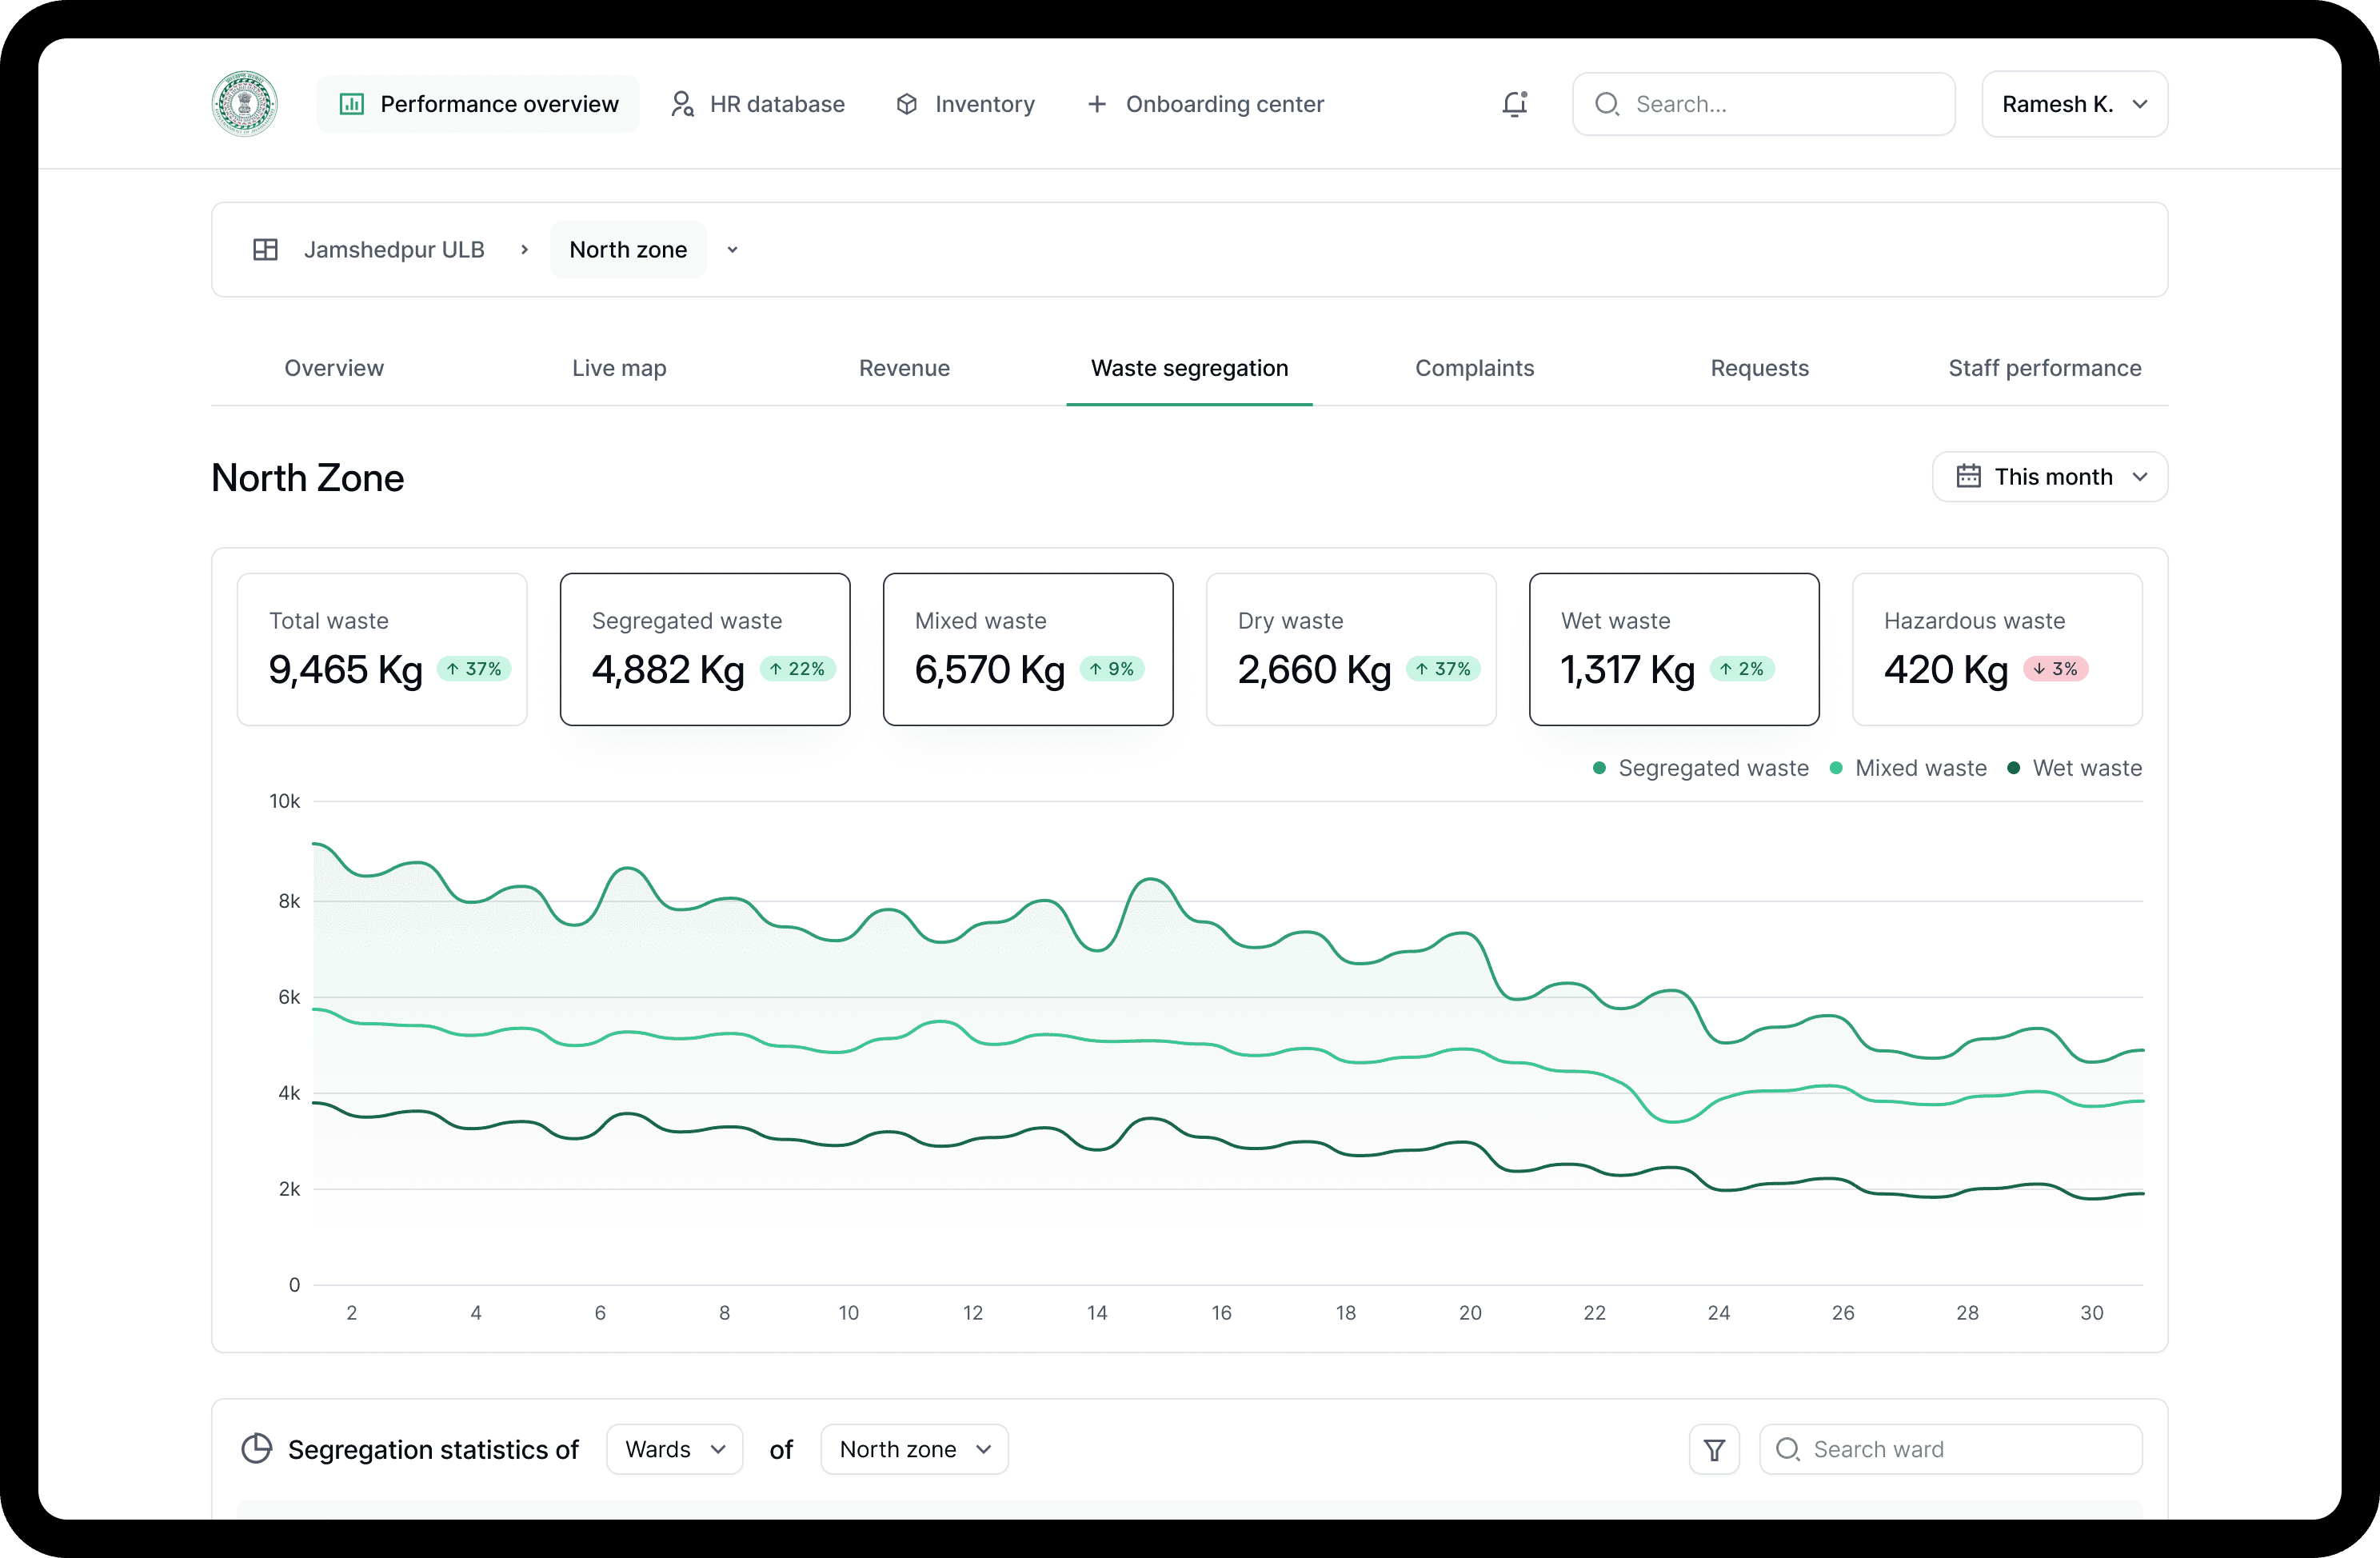Viewport: 2380px width, 1558px height.
Task: Expand the Wards dropdown
Action: point(674,1449)
